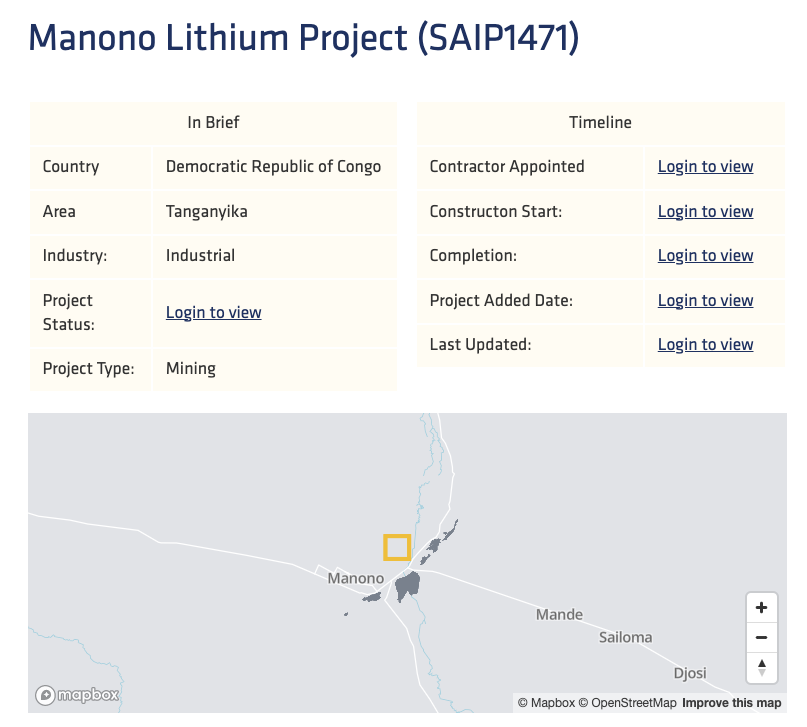This screenshot has width=807, height=727.
Task: Click the Manono town label on map
Action: [355, 578]
